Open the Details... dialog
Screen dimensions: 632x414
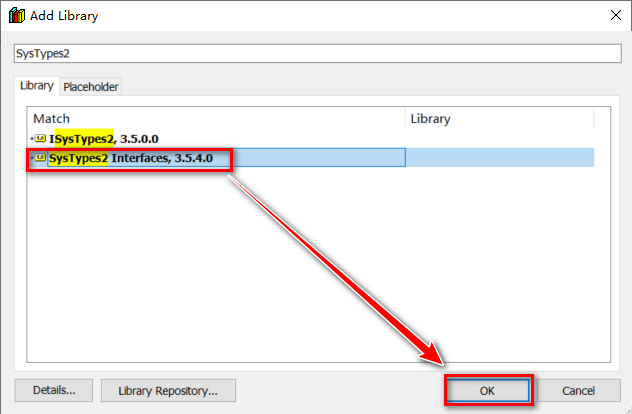point(54,390)
